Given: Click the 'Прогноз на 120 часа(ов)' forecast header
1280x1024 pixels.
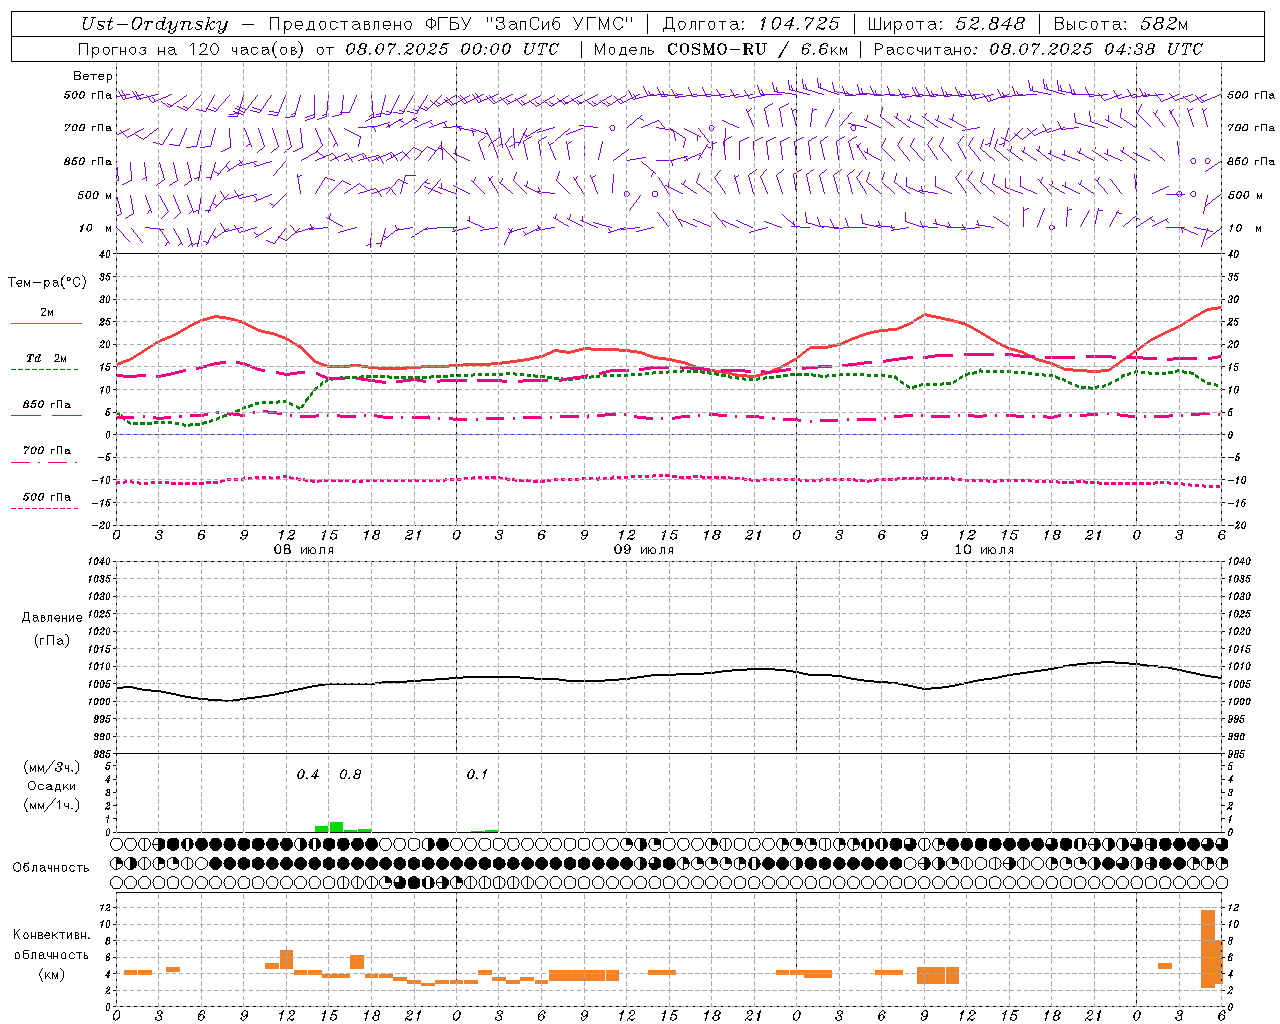Looking at the screenshot, I should 192,49.
